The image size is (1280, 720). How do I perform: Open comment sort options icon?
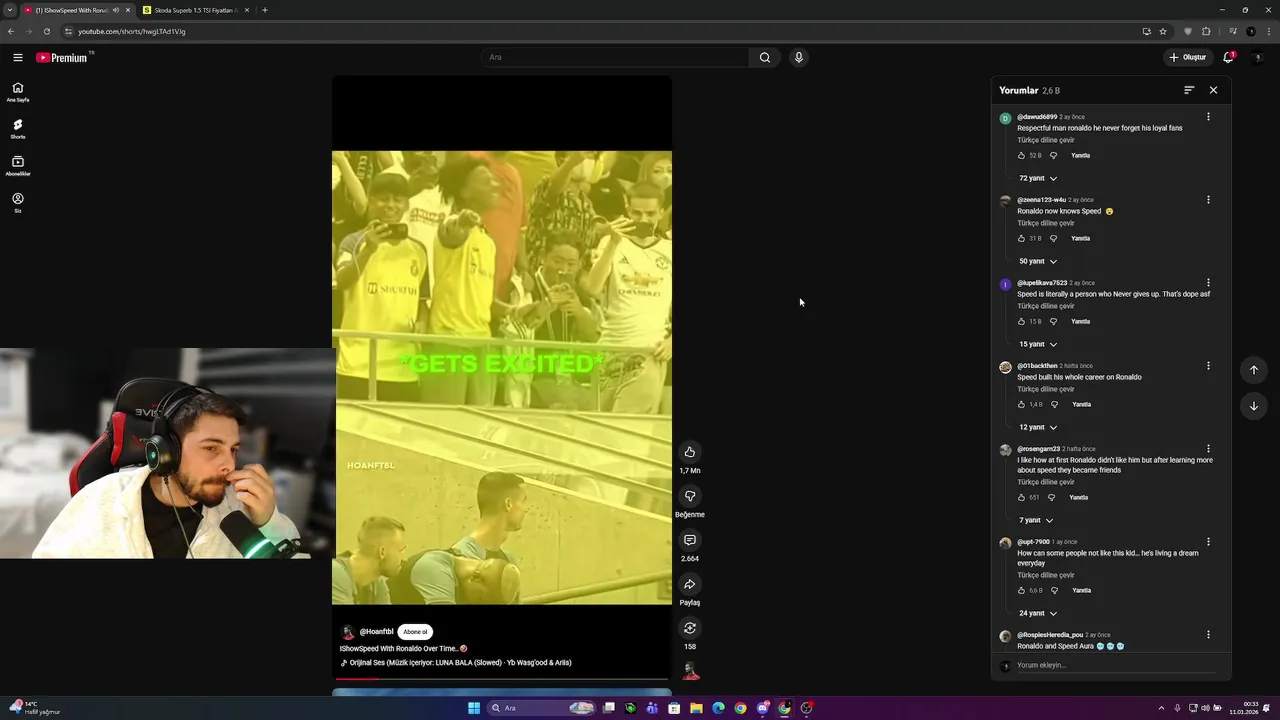1189,90
